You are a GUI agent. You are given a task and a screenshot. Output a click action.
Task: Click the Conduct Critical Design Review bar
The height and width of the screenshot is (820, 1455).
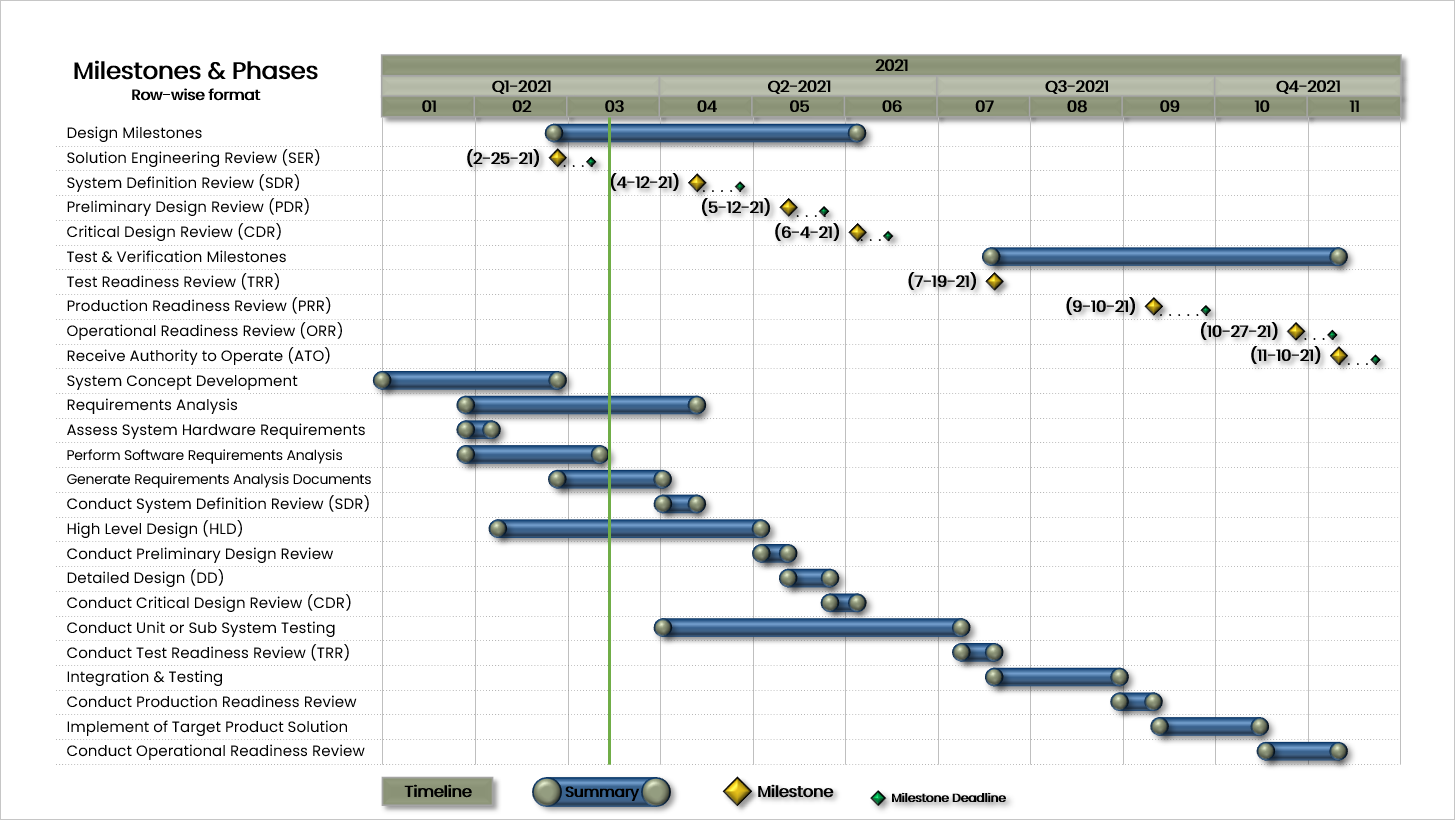point(844,603)
